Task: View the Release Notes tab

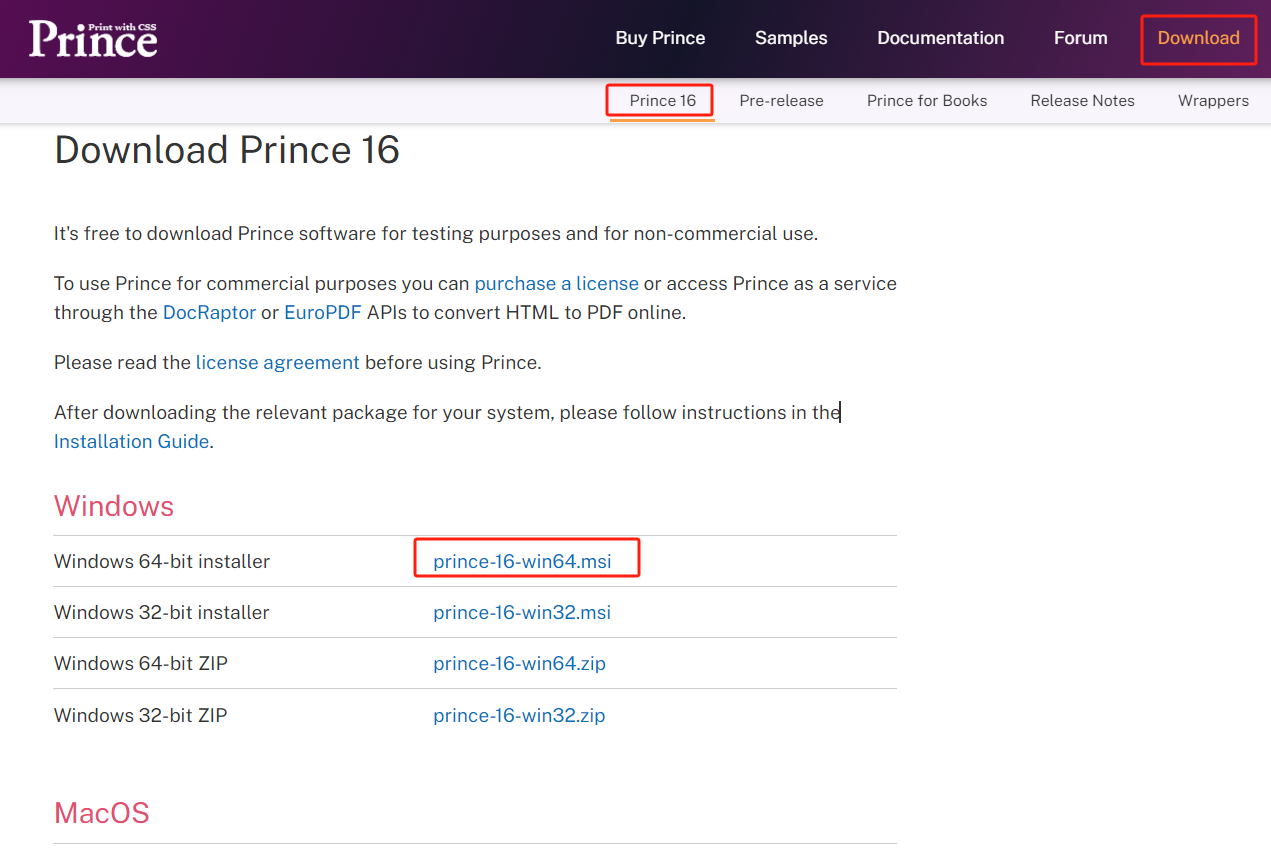Action: tap(1082, 100)
